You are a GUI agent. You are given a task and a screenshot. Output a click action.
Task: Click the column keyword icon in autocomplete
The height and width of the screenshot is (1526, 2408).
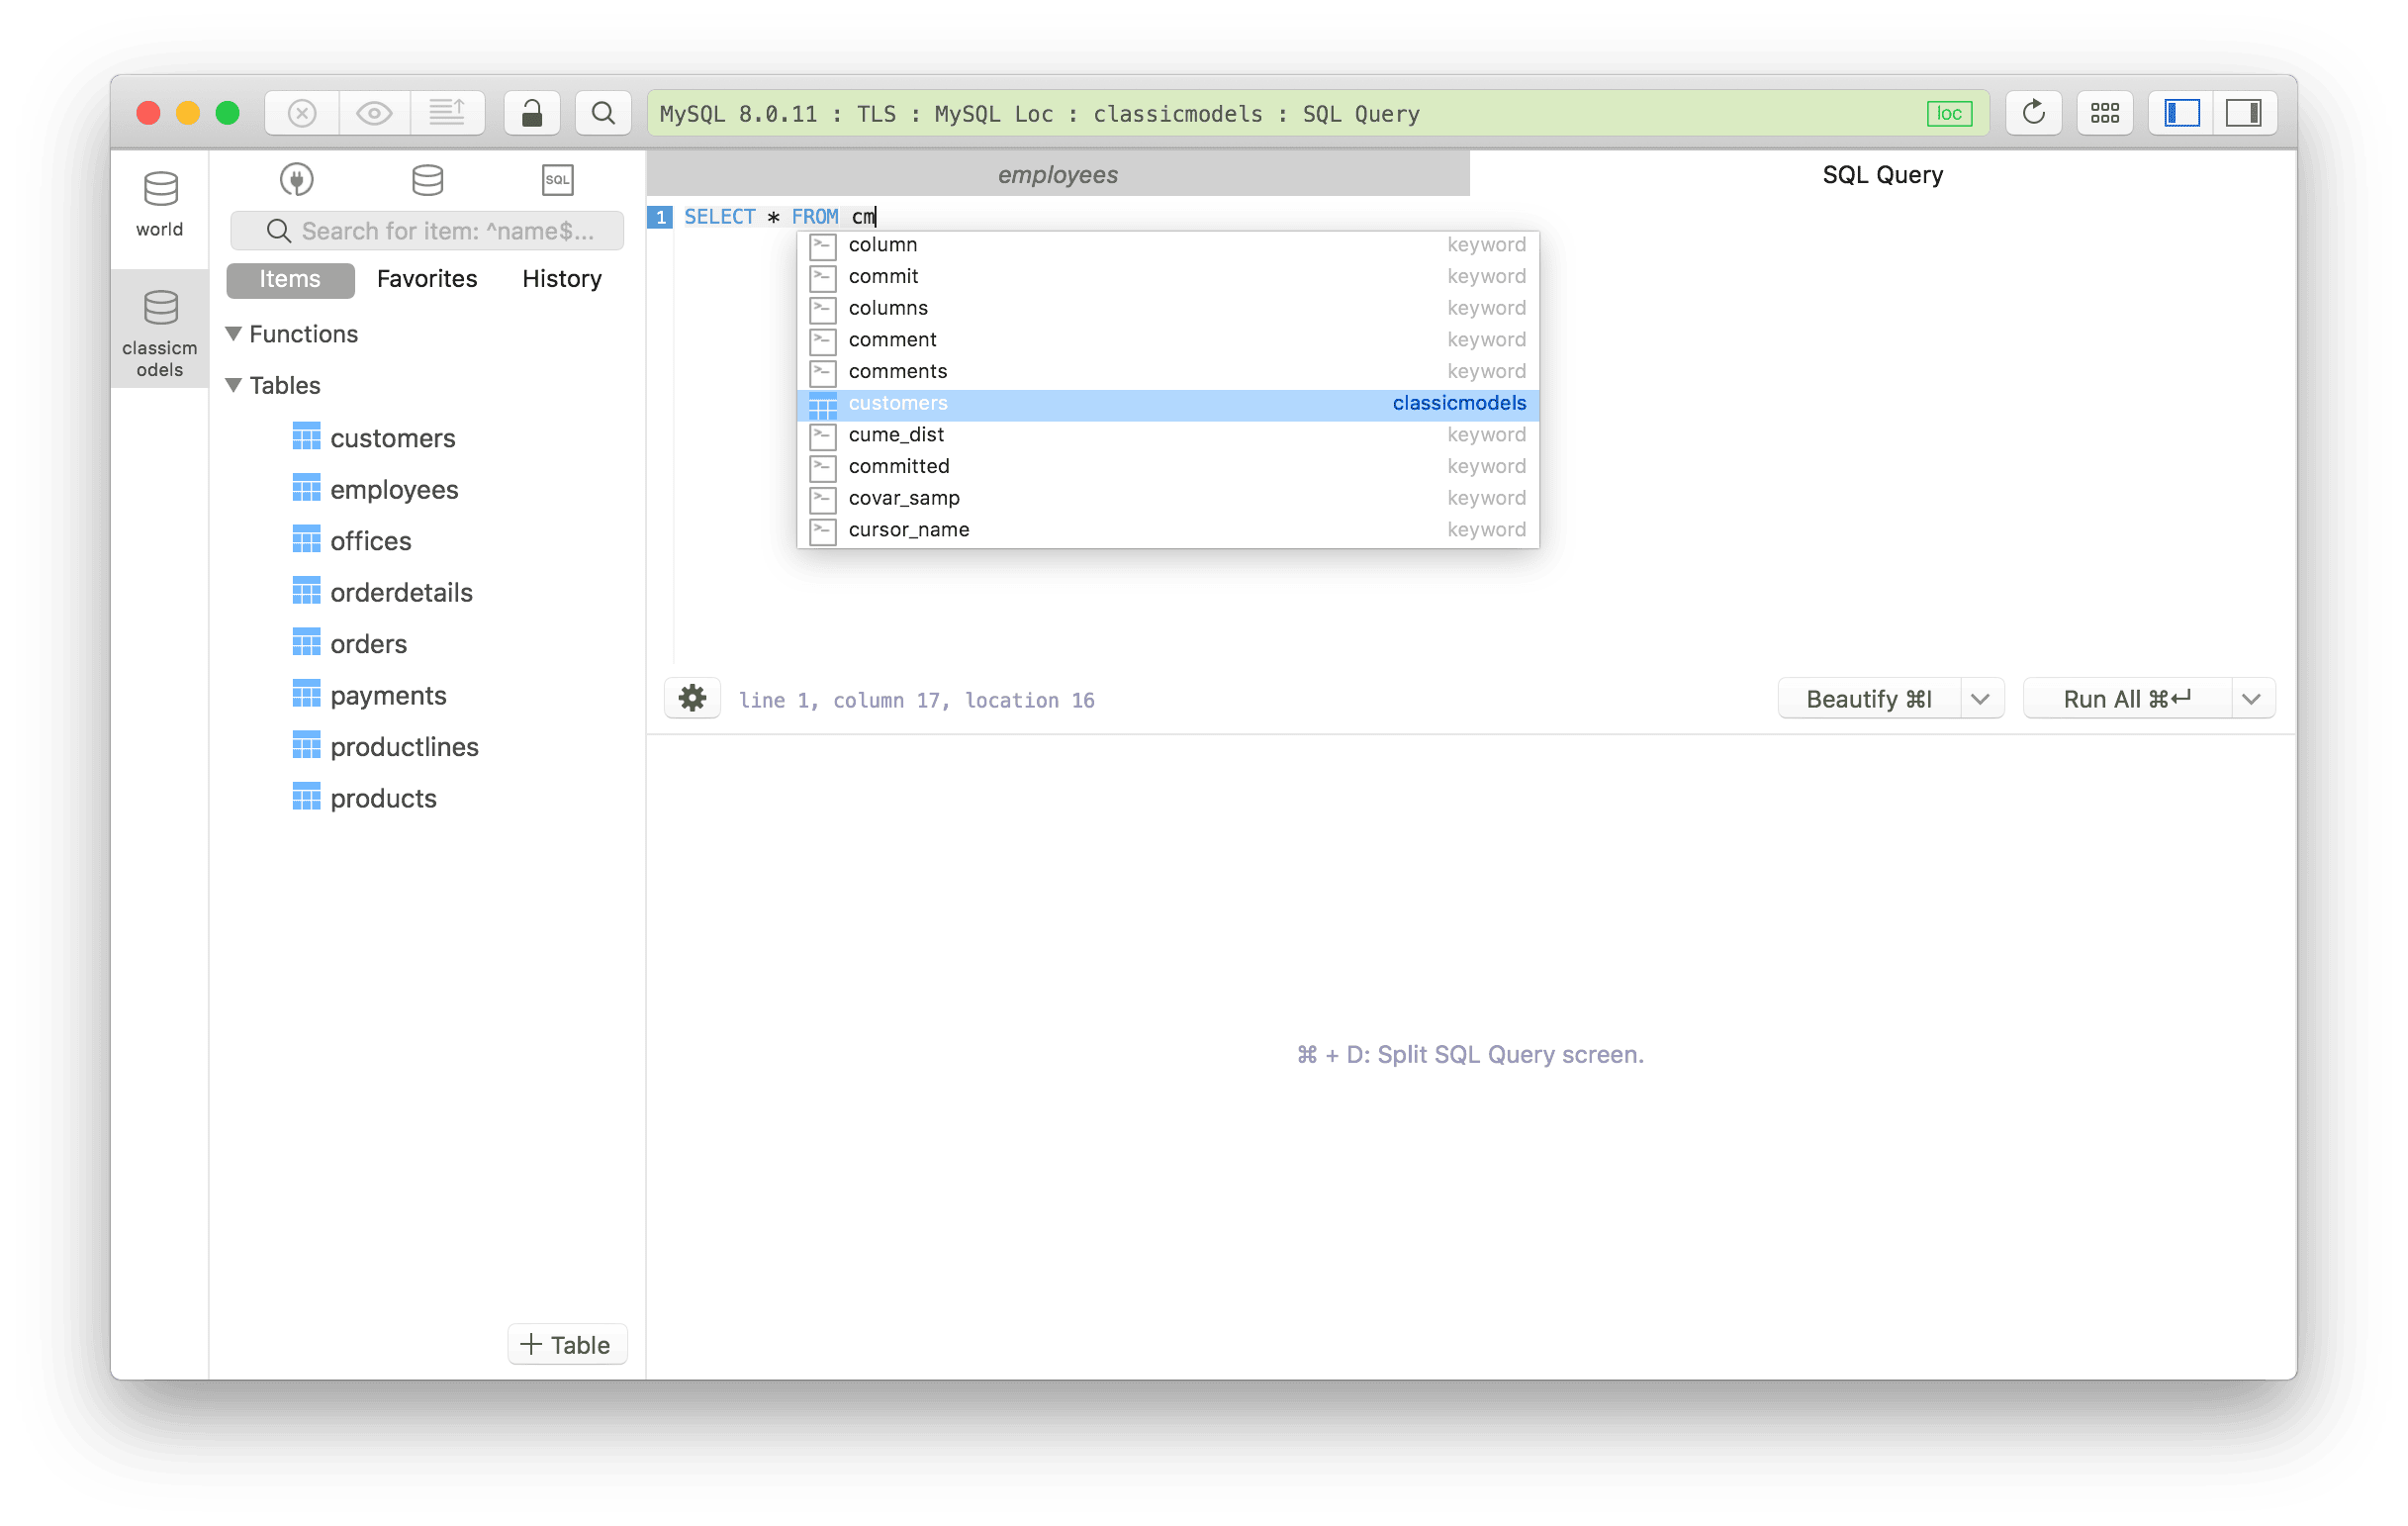pyautogui.click(x=823, y=245)
